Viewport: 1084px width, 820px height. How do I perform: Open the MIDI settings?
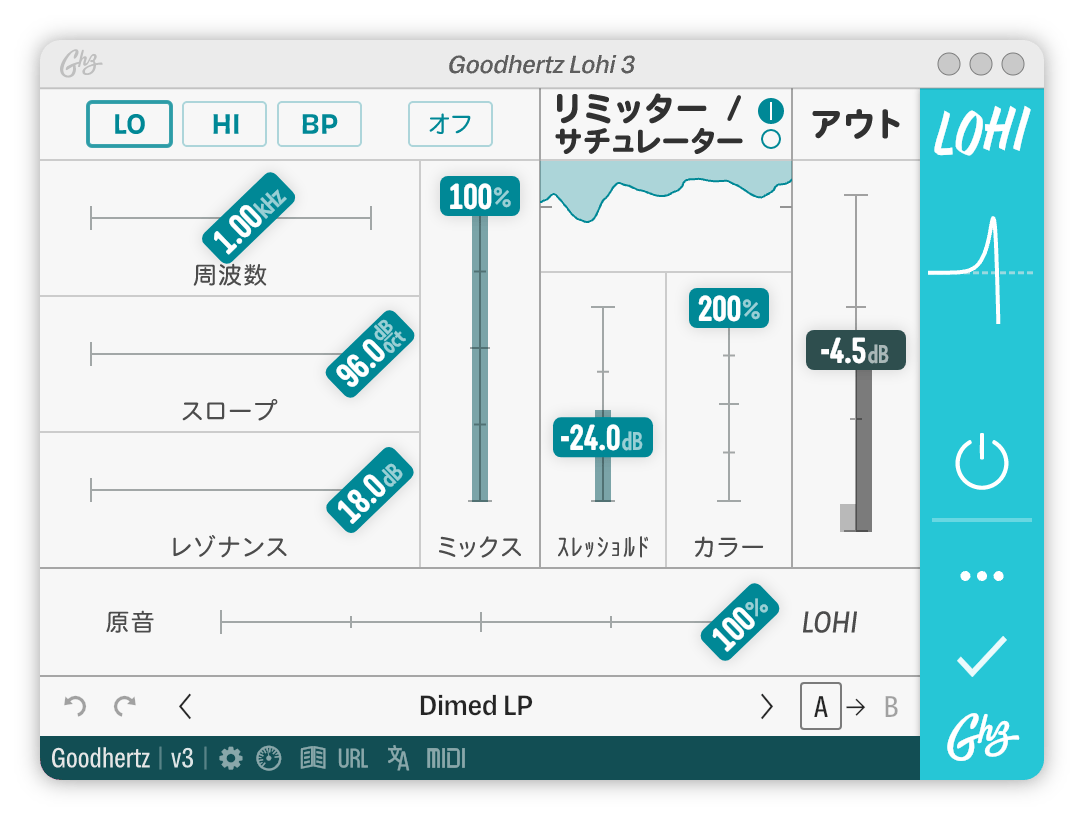click(446, 758)
